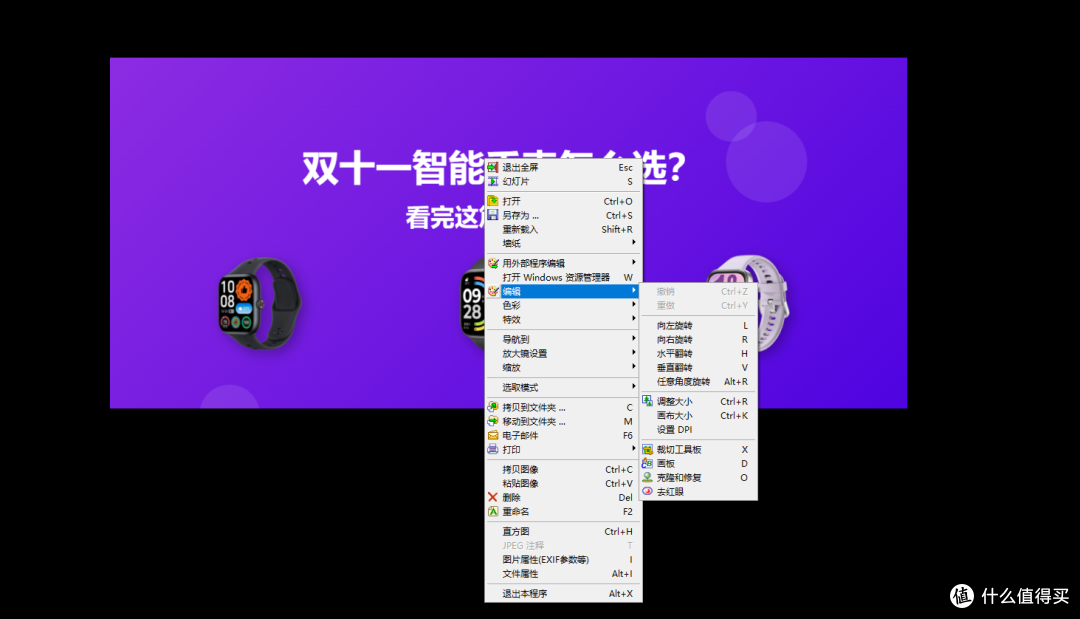Click the black smartwatch in the image

(259, 303)
